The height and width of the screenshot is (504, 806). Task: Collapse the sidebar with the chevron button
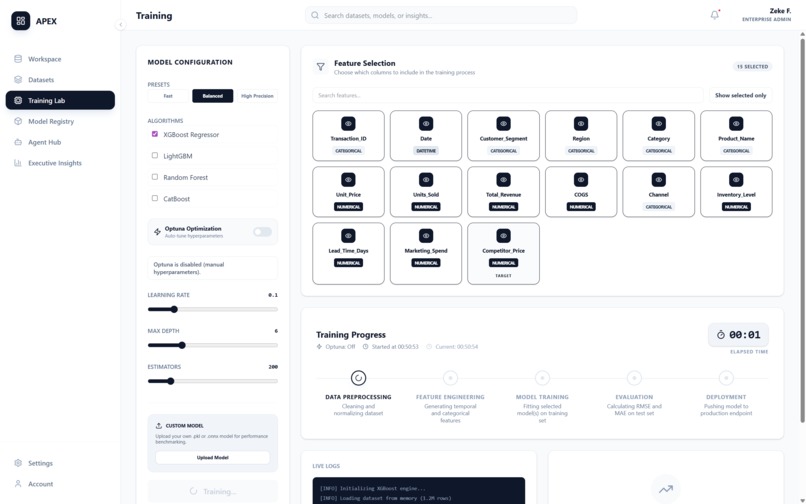[x=120, y=24]
